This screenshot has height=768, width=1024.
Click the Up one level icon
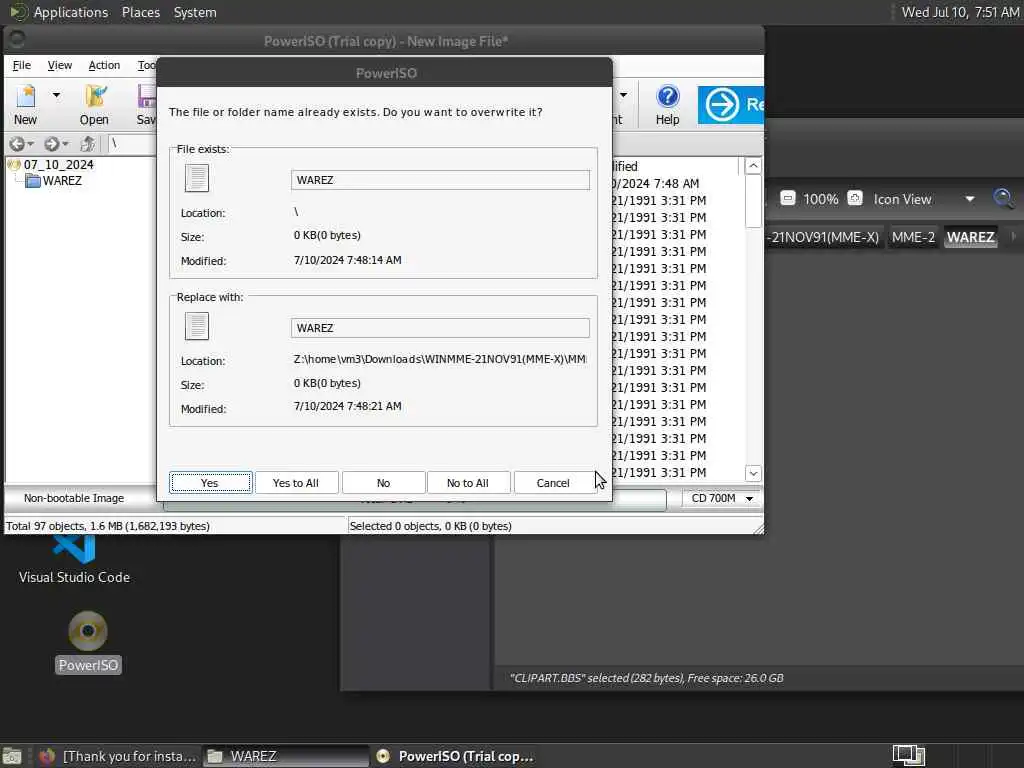[x=88, y=144]
